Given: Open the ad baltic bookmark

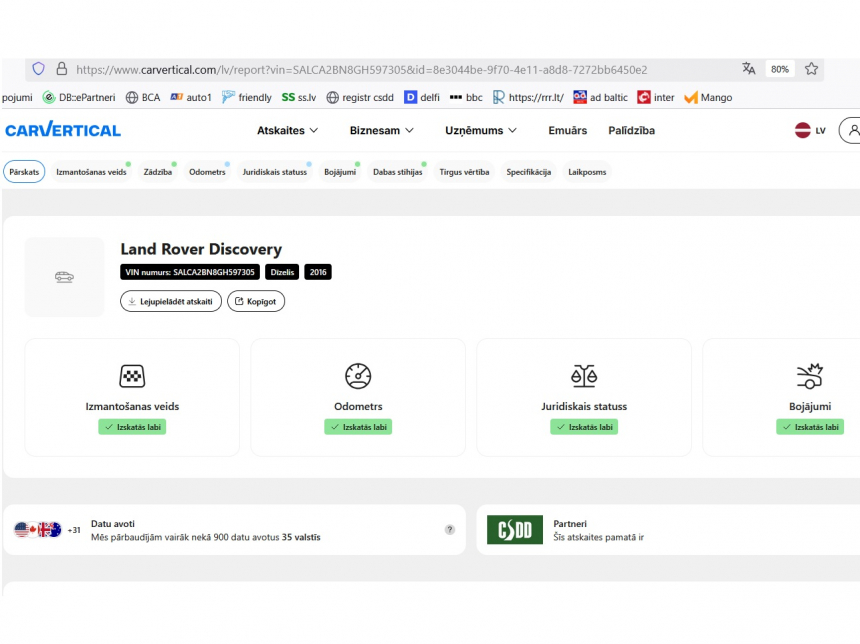Looking at the screenshot, I should point(600,97).
